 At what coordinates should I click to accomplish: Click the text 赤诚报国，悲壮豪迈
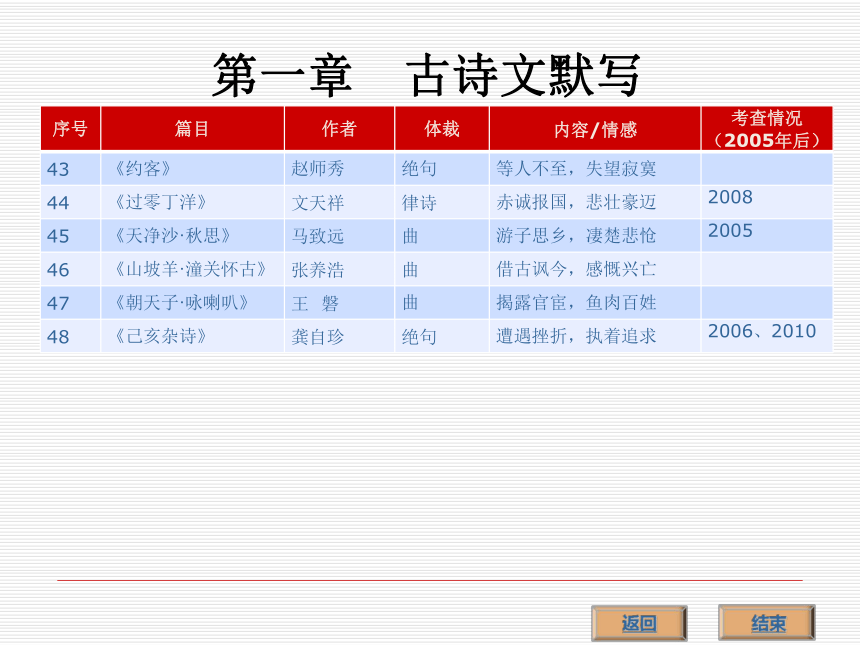[576, 202]
